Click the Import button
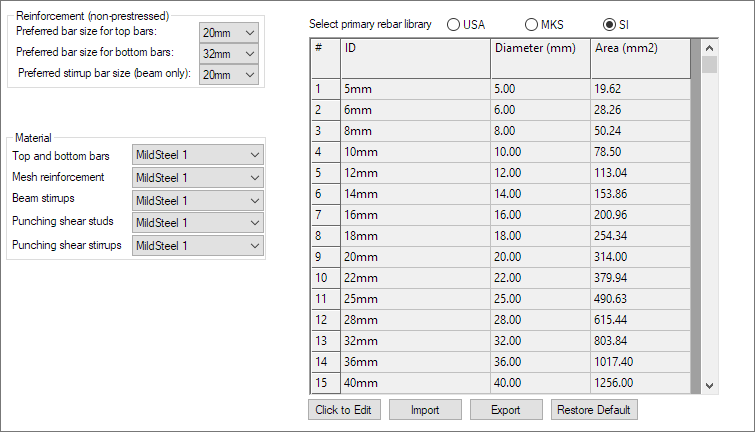 [x=425, y=410]
